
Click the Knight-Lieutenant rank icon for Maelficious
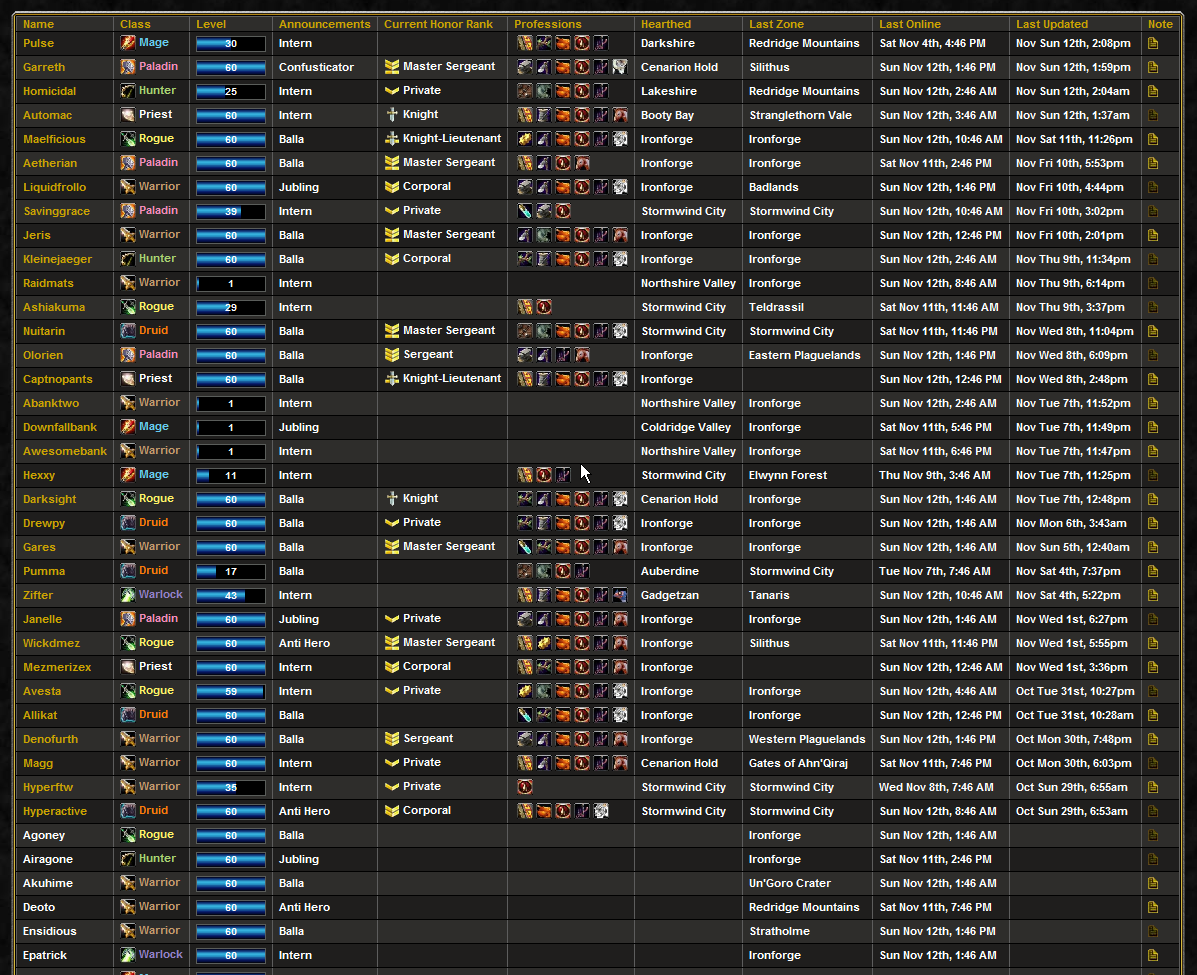point(392,139)
